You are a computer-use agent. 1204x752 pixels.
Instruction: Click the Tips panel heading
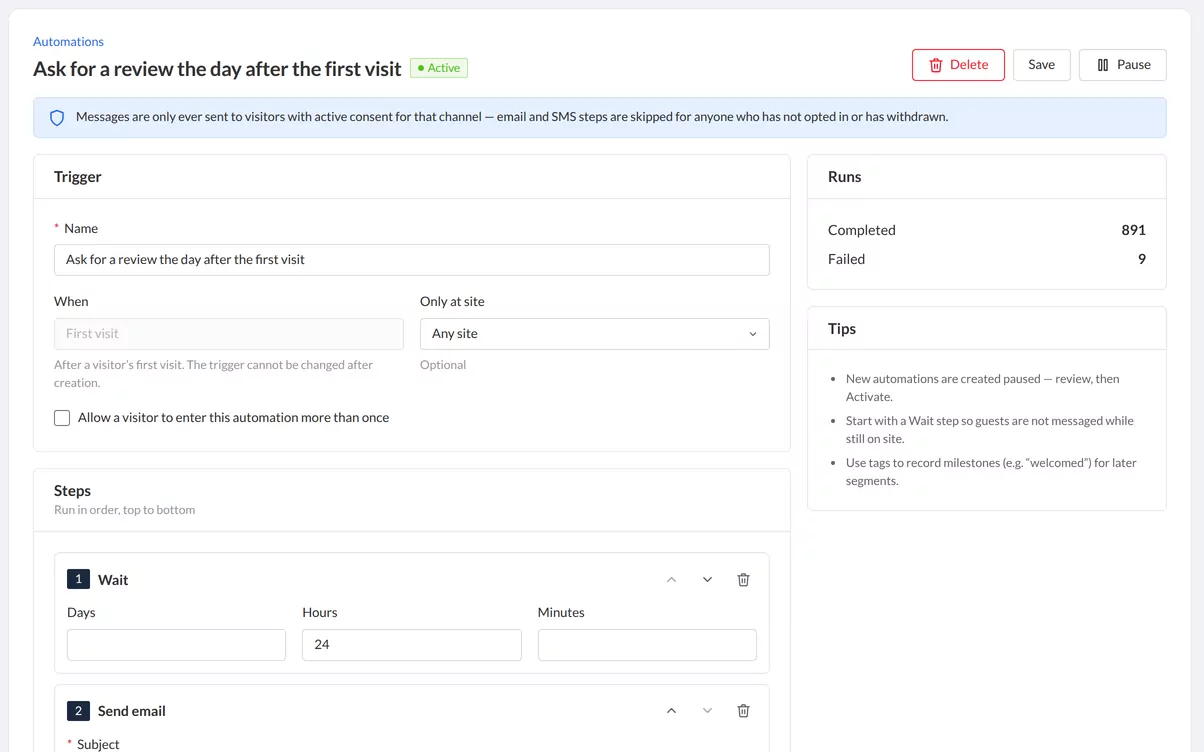point(842,329)
